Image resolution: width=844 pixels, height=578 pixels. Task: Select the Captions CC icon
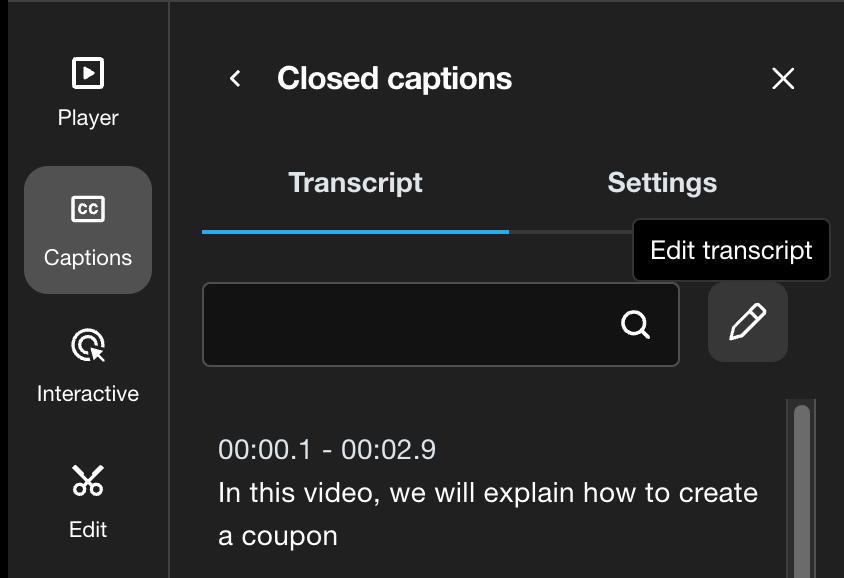click(x=88, y=209)
